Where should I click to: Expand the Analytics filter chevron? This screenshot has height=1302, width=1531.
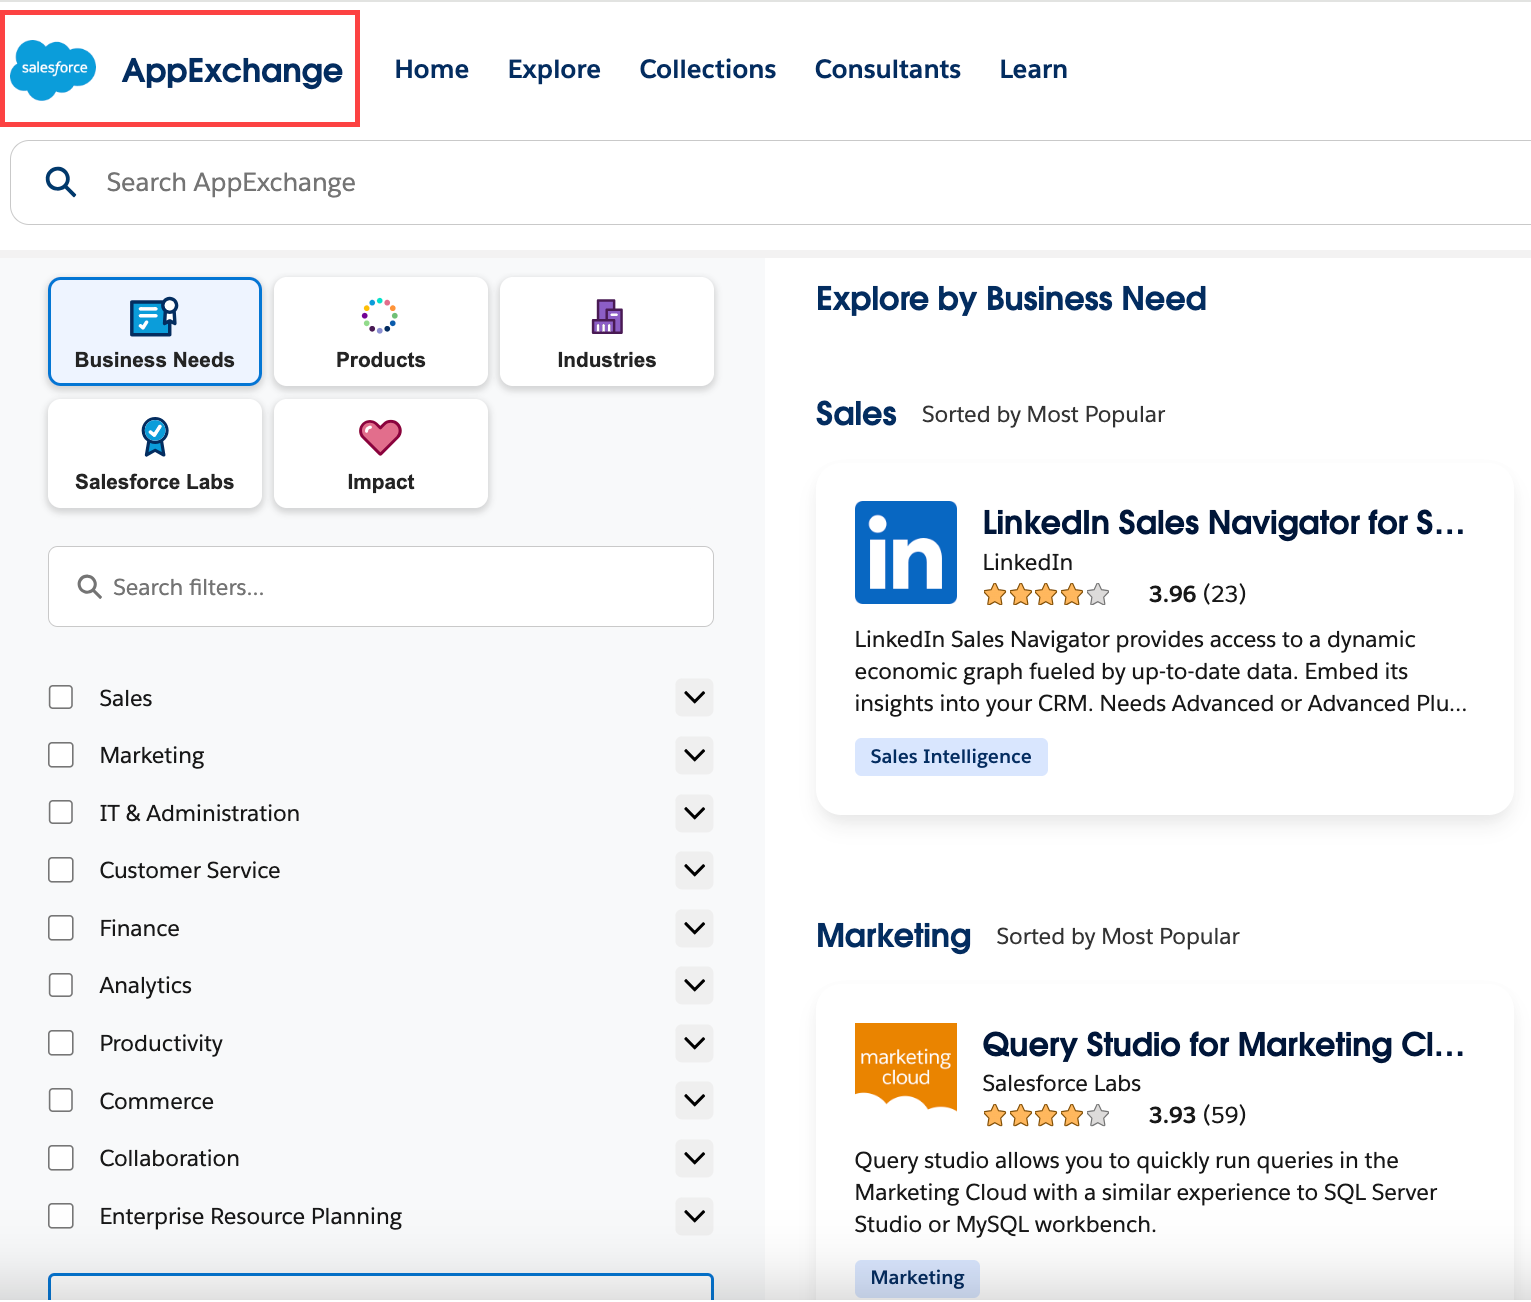click(x=694, y=985)
